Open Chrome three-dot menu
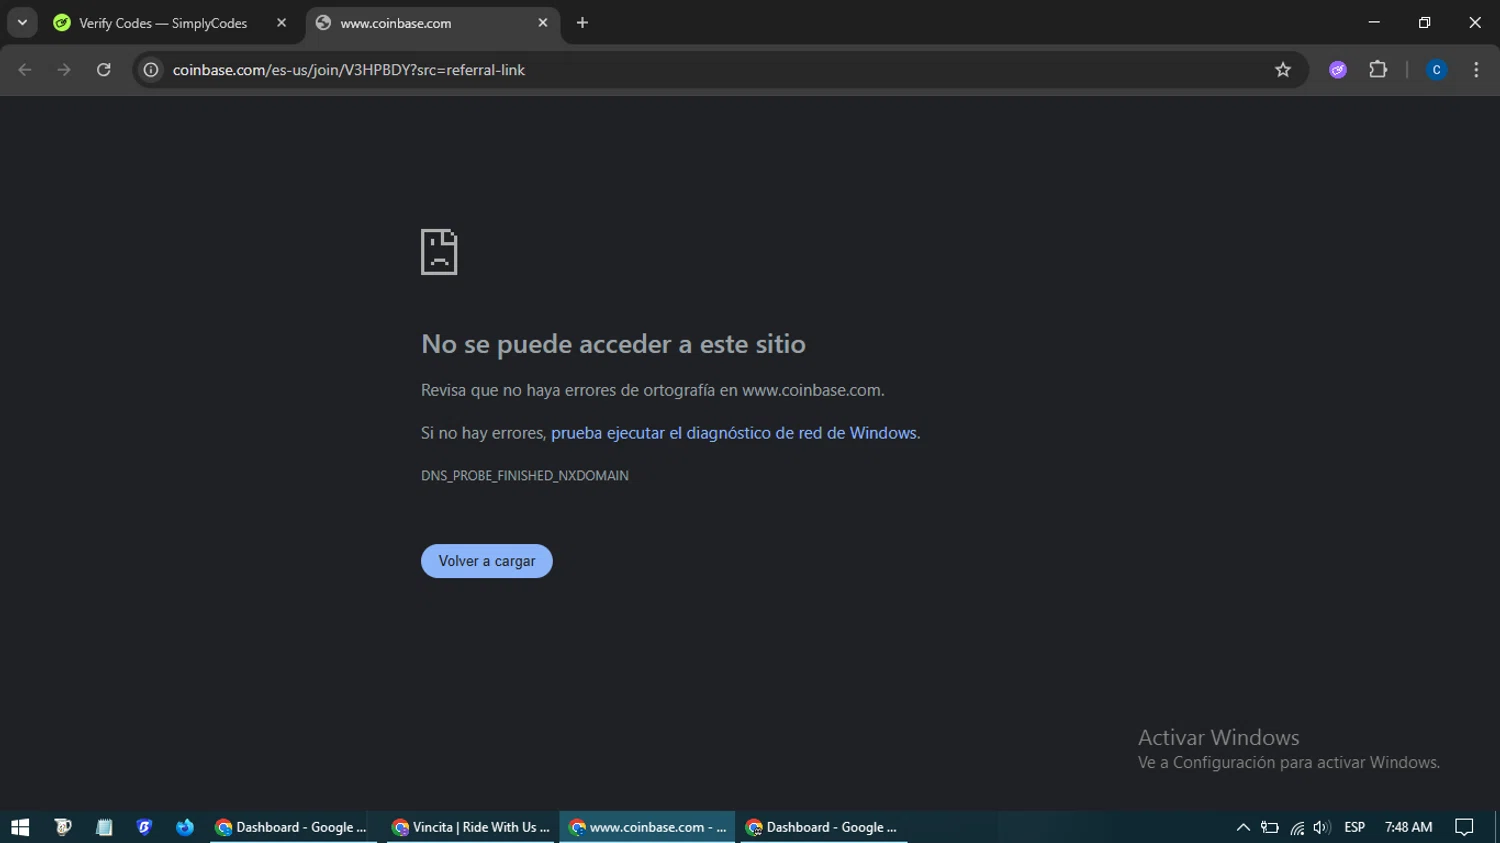 [1476, 70]
